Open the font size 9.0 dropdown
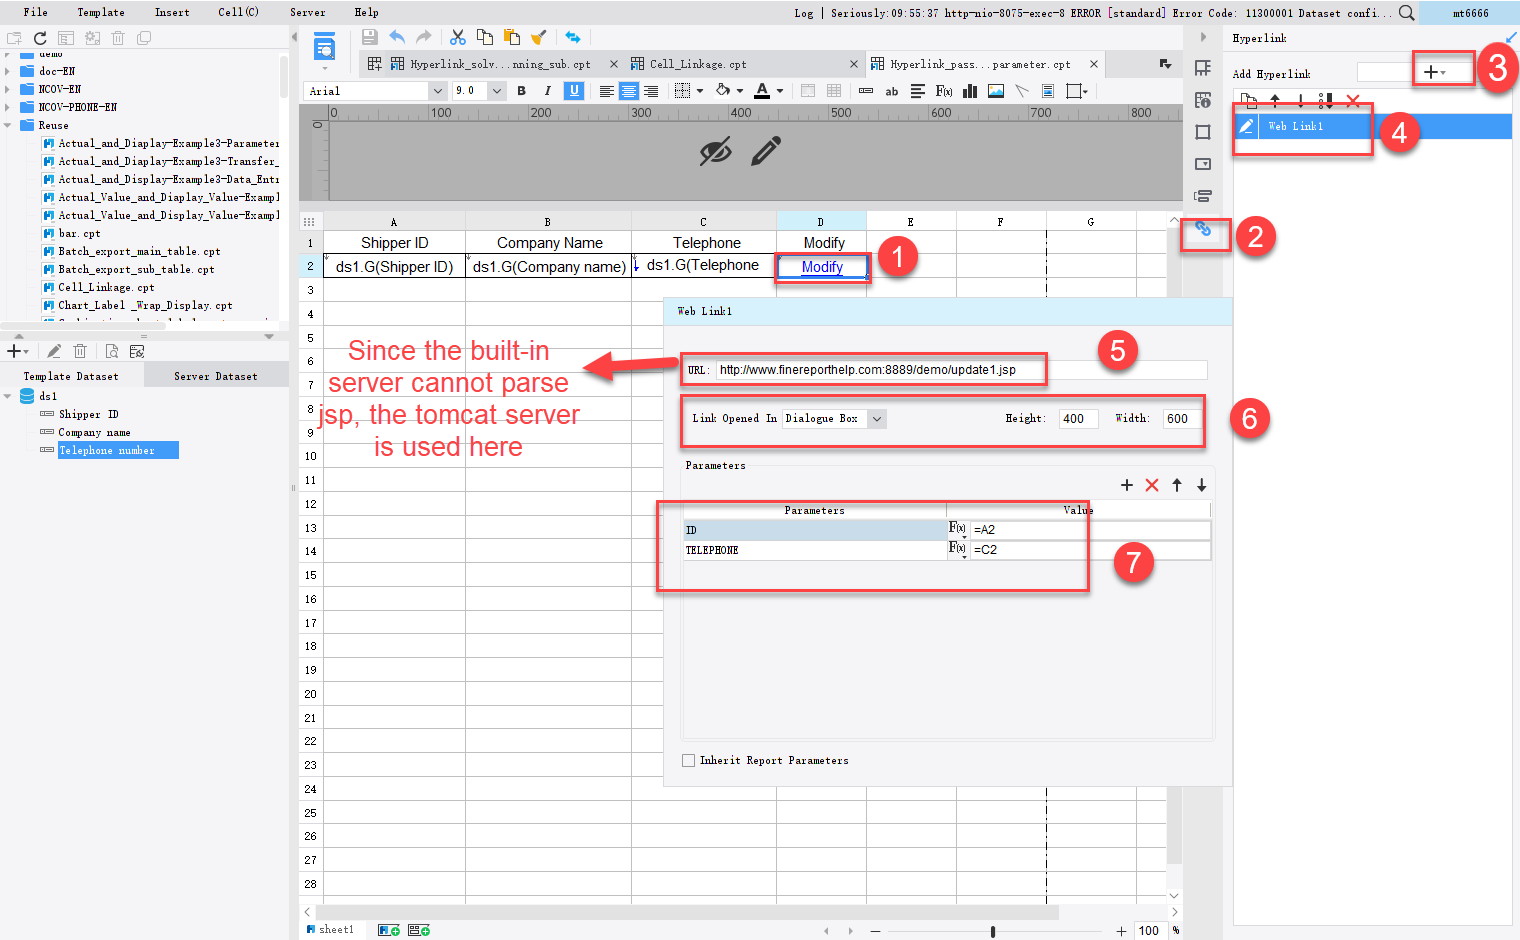Image resolution: width=1520 pixels, height=940 pixels. click(496, 91)
